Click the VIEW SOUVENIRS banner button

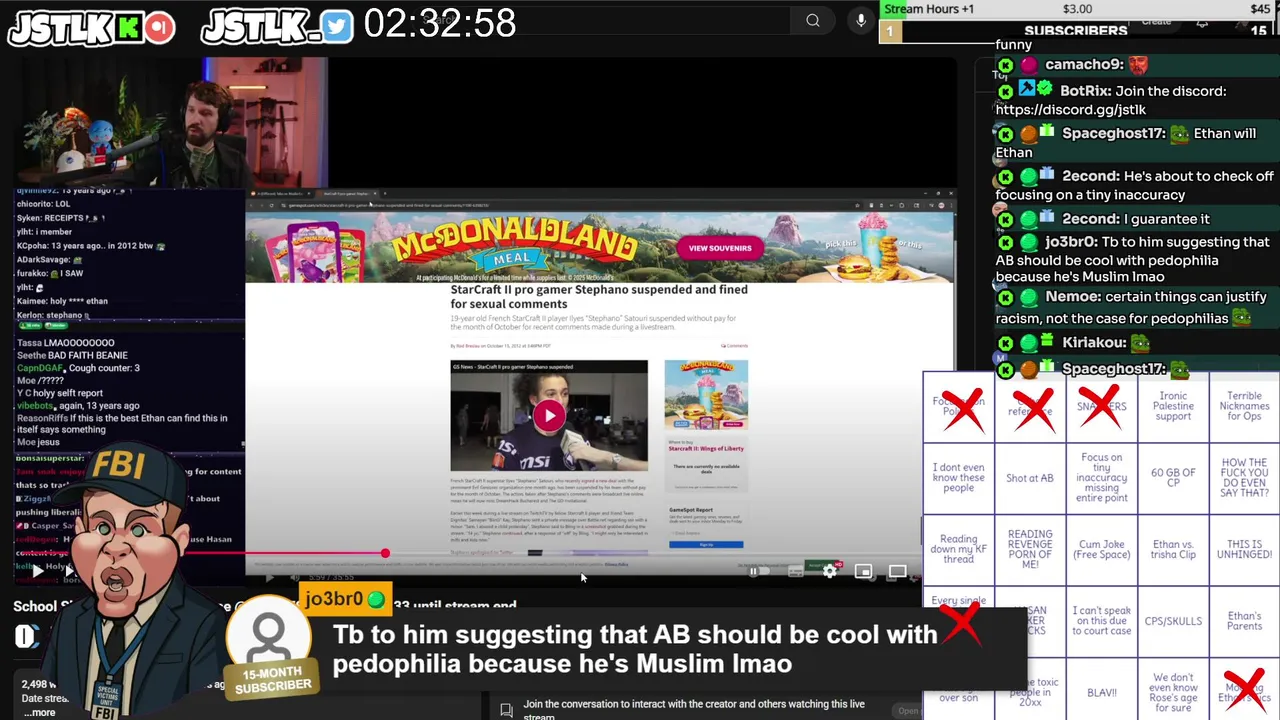720,248
